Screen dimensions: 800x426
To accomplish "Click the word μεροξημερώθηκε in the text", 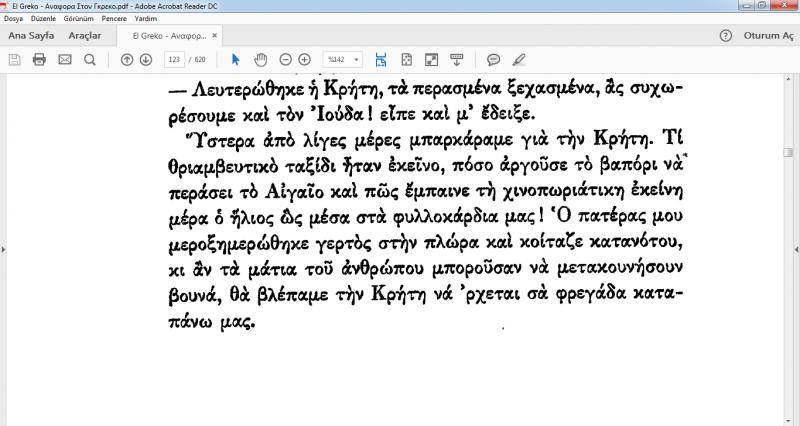I will pyautogui.click(x=238, y=244).
